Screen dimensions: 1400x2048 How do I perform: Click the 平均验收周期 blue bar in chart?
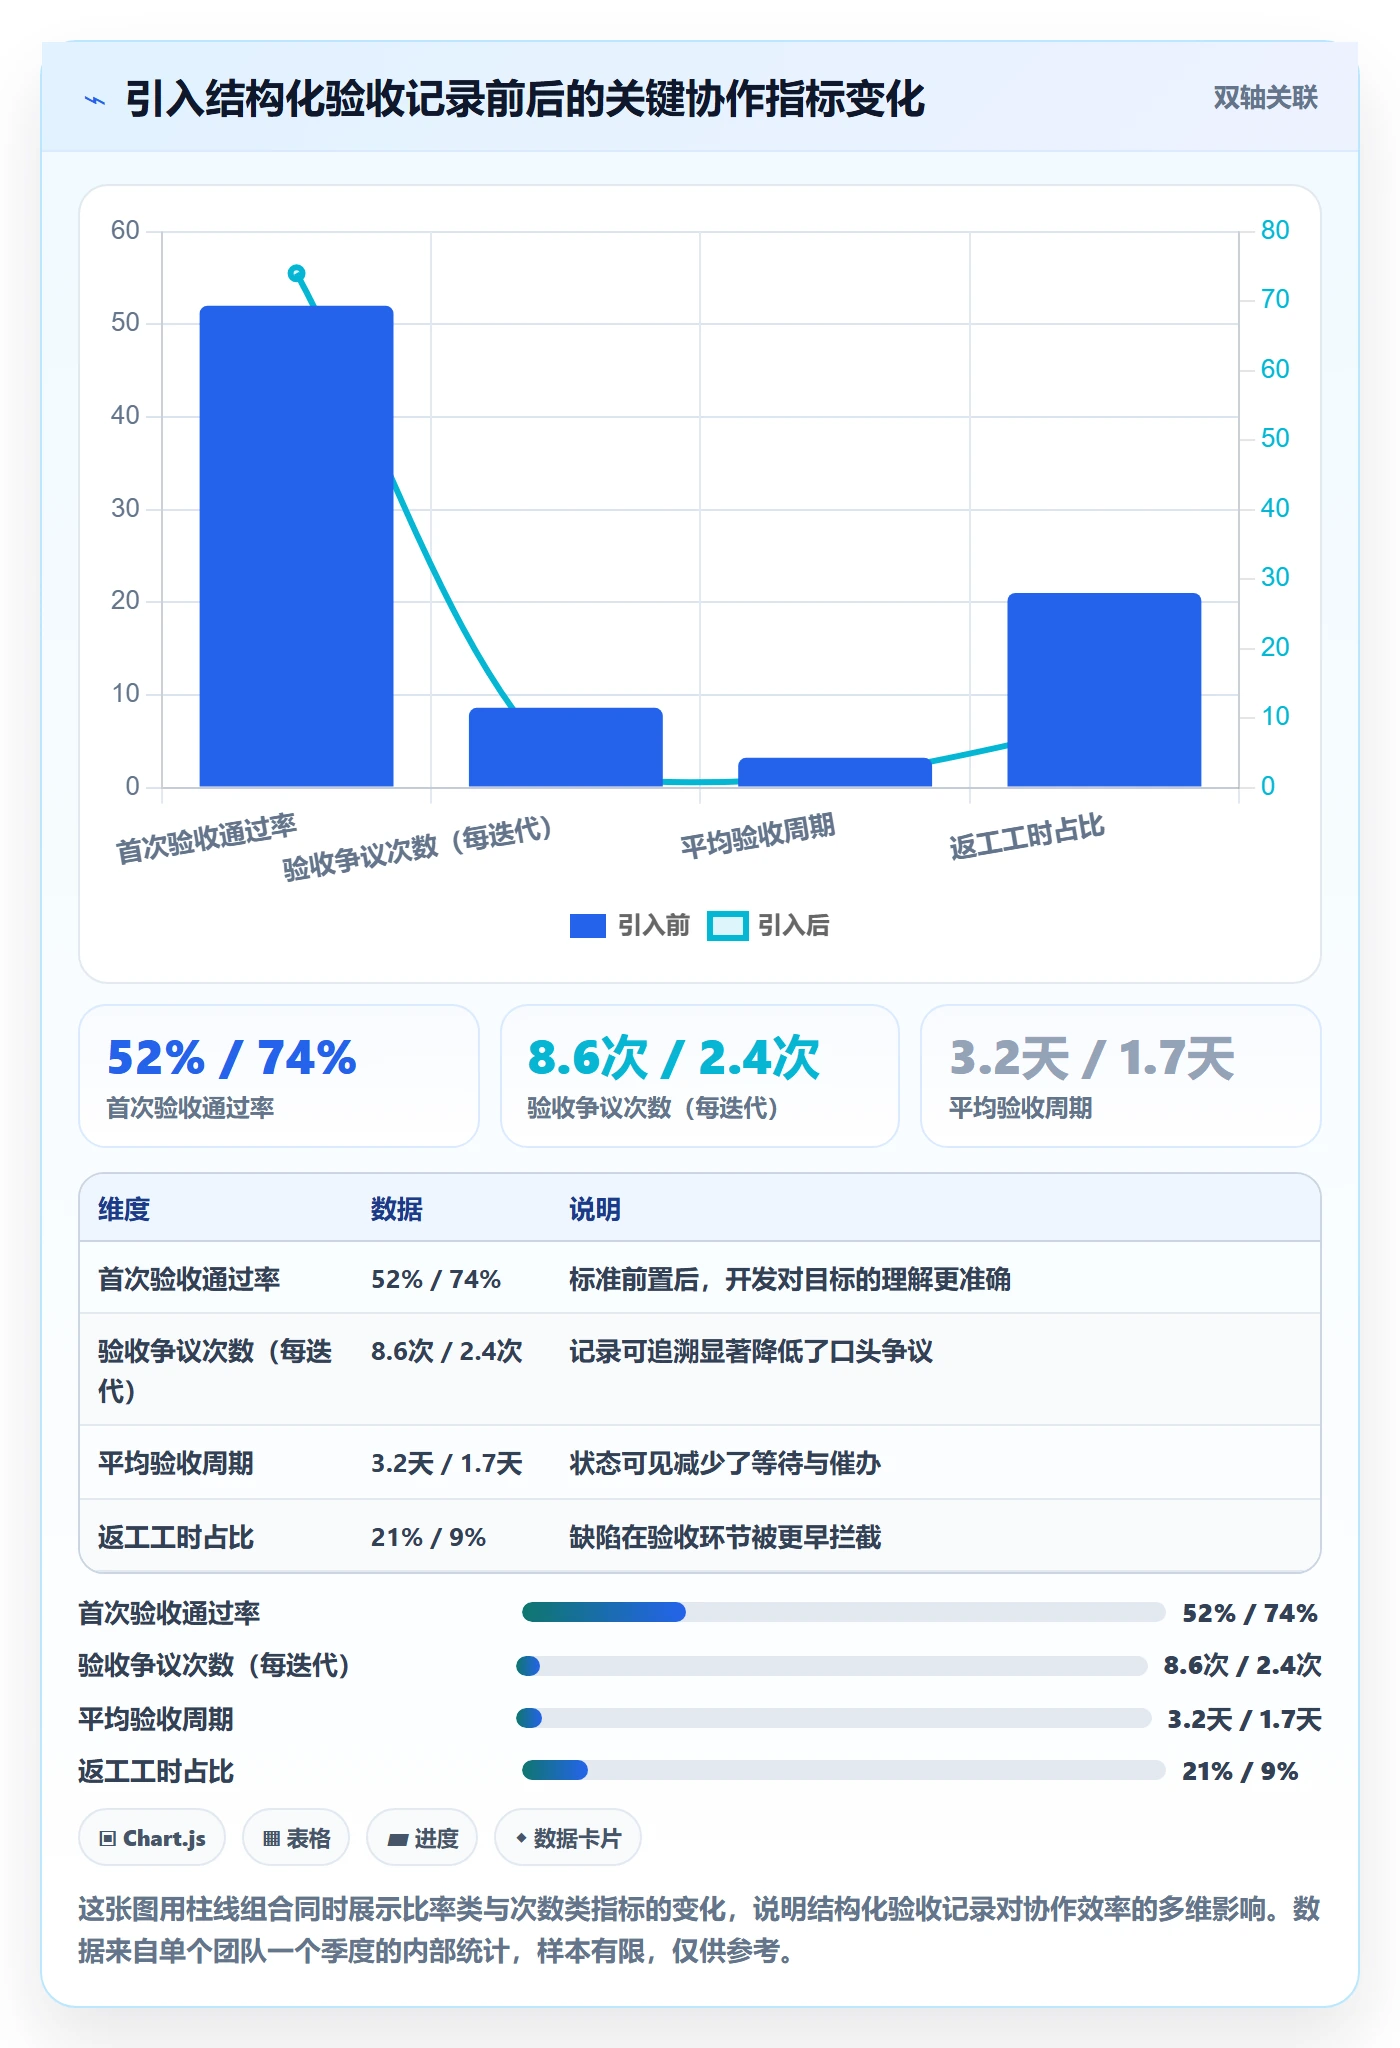pos(834,772)
